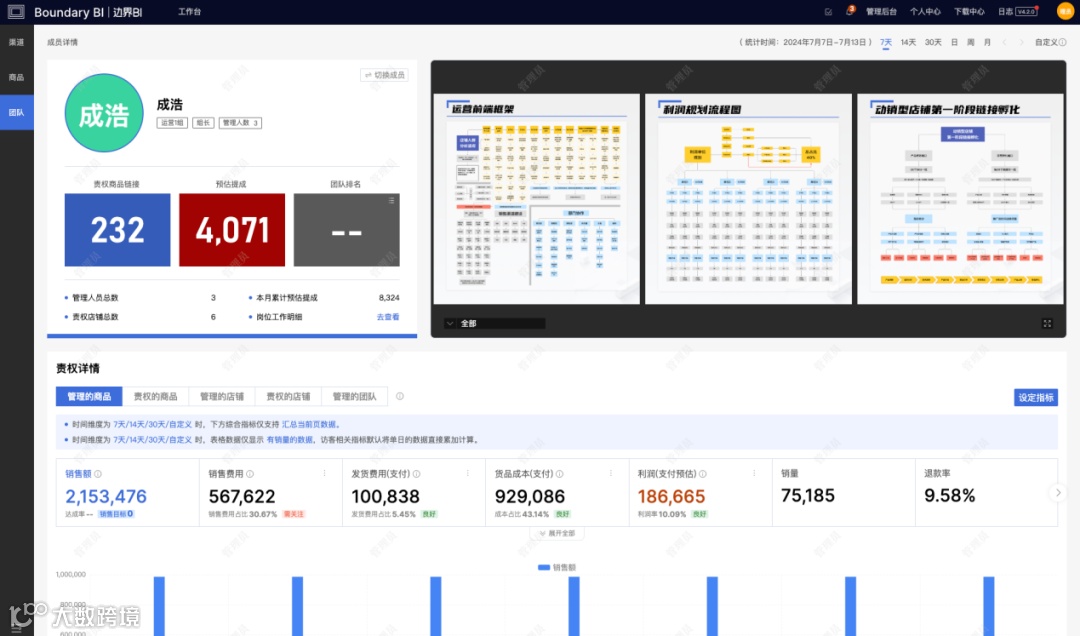Image resolution: width=1080 pixels, height=636 pixels.
Task: Click 设定指标 button
Action: tap(1036, 398)
